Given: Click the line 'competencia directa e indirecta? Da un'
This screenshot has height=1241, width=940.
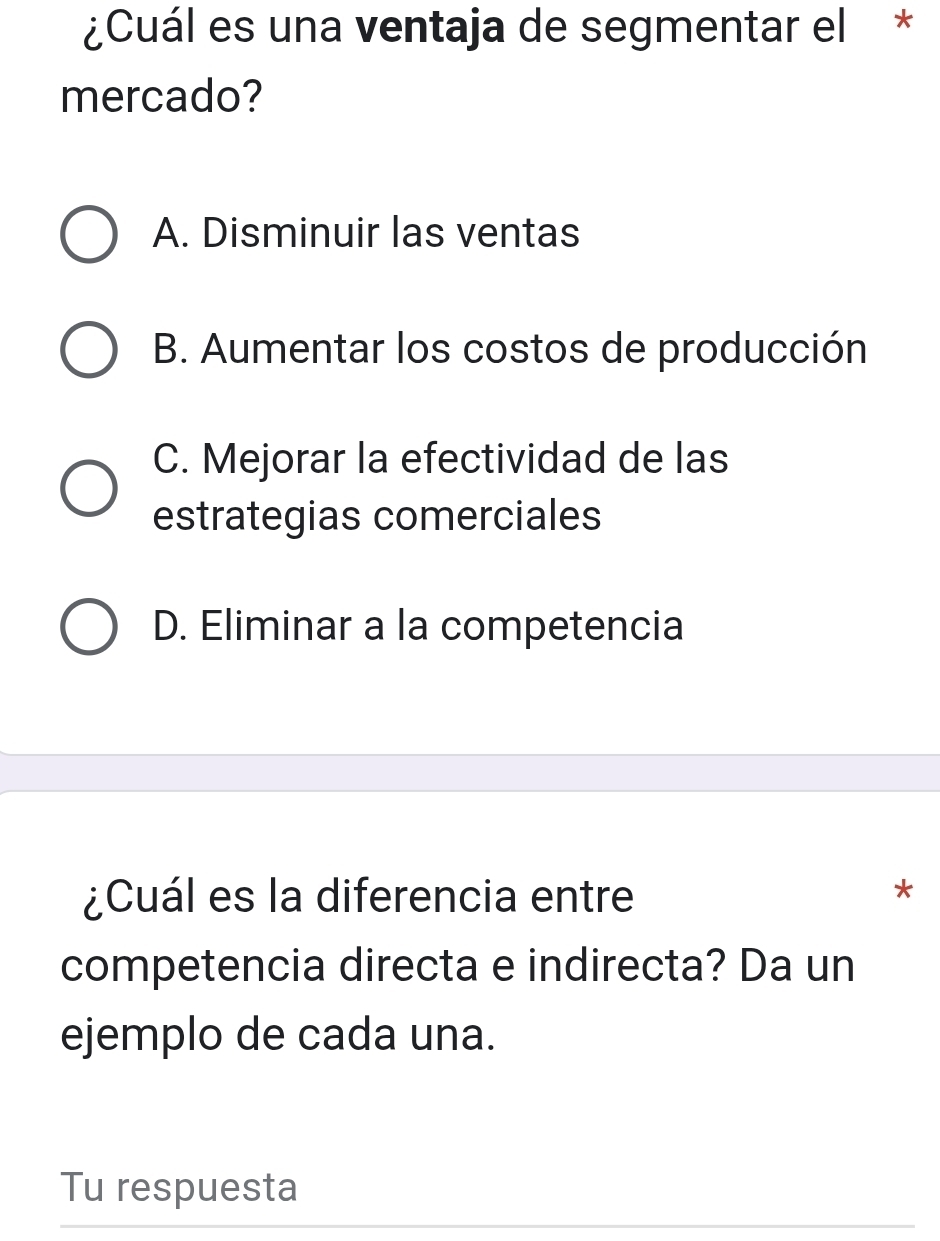Looking at the screenshot, I should coord(458,967).
